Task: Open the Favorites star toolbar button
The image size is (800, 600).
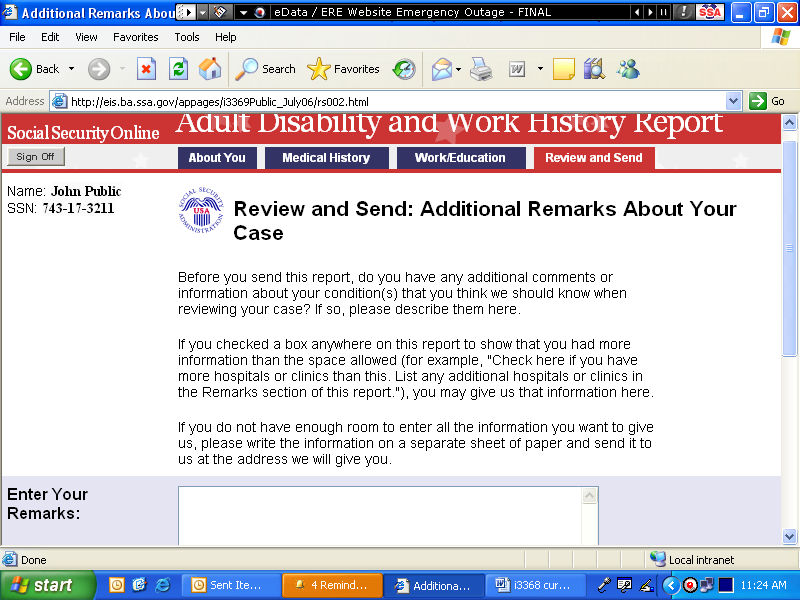Action: coord(344,69)
